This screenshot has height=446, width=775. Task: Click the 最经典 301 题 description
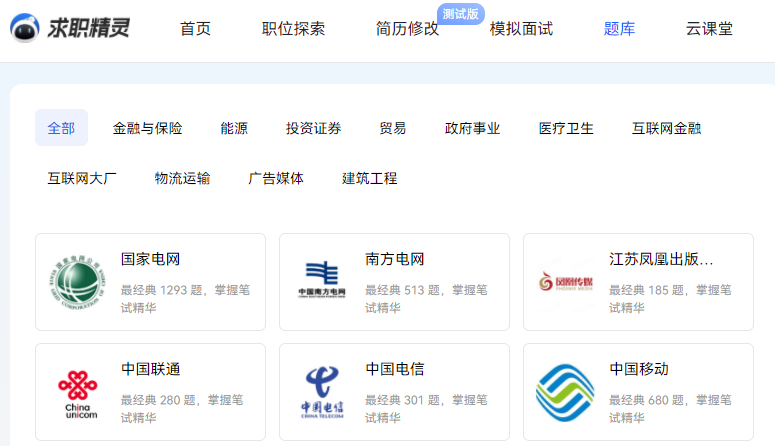coord(426,408)
